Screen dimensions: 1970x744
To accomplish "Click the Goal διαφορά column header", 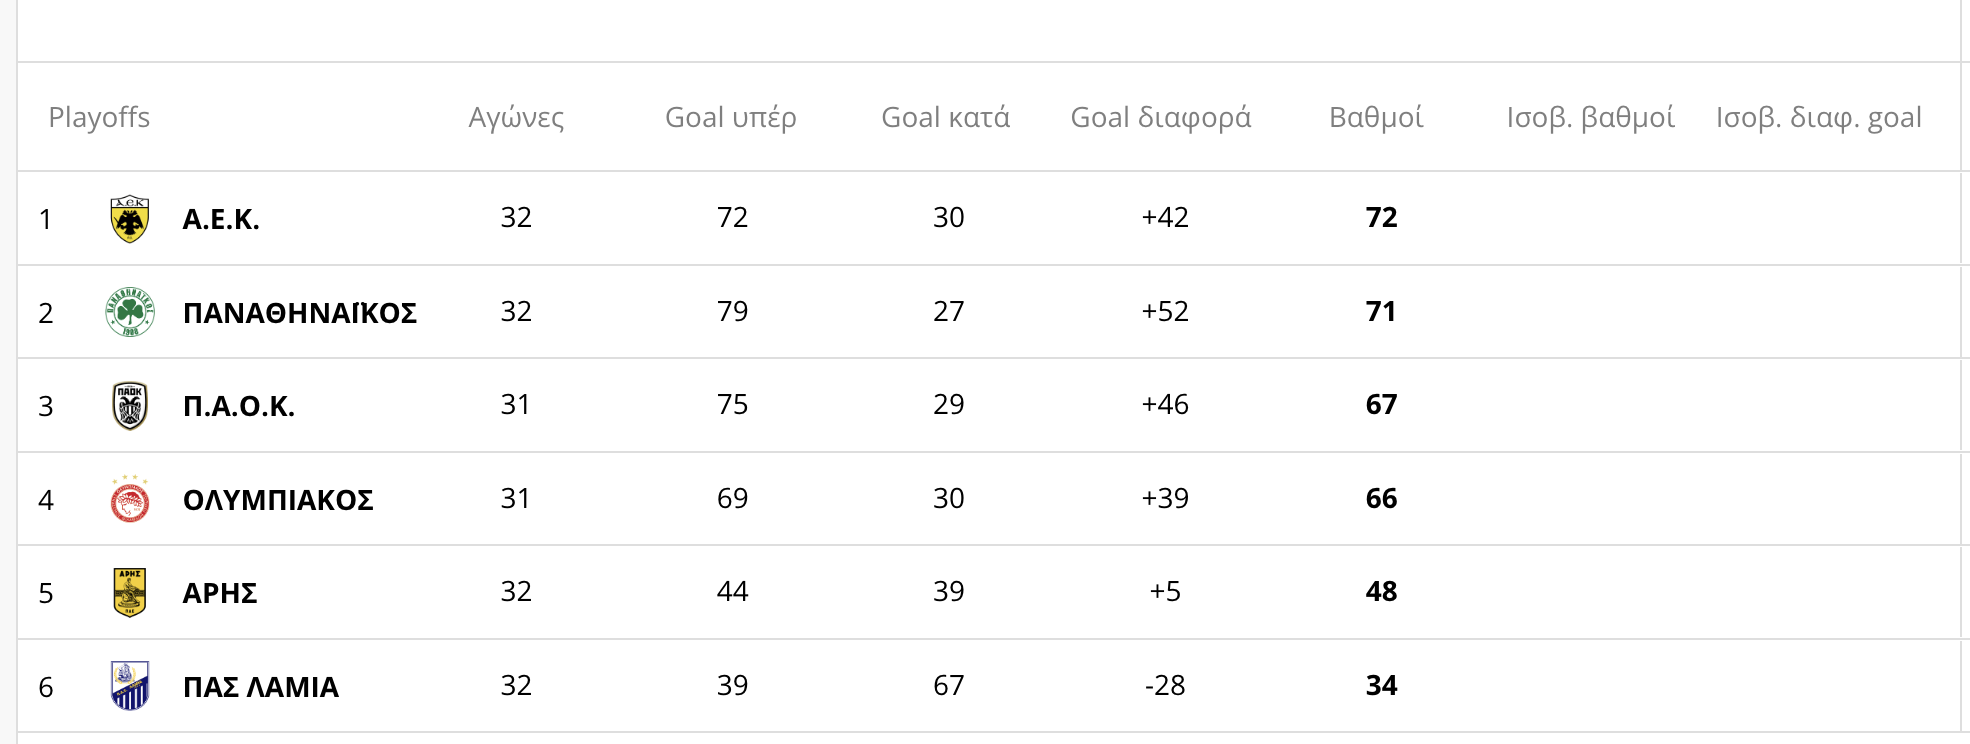I will click(x=1161, y=118).
